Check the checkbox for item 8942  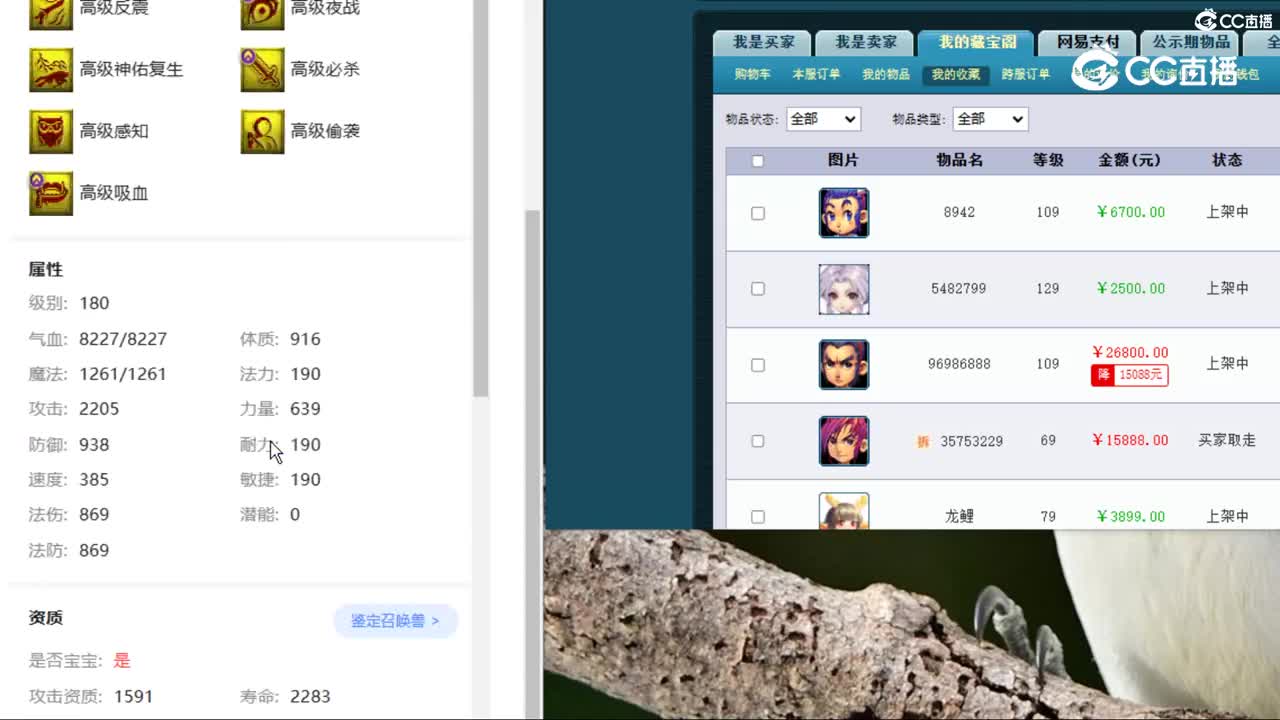(757, 212)
